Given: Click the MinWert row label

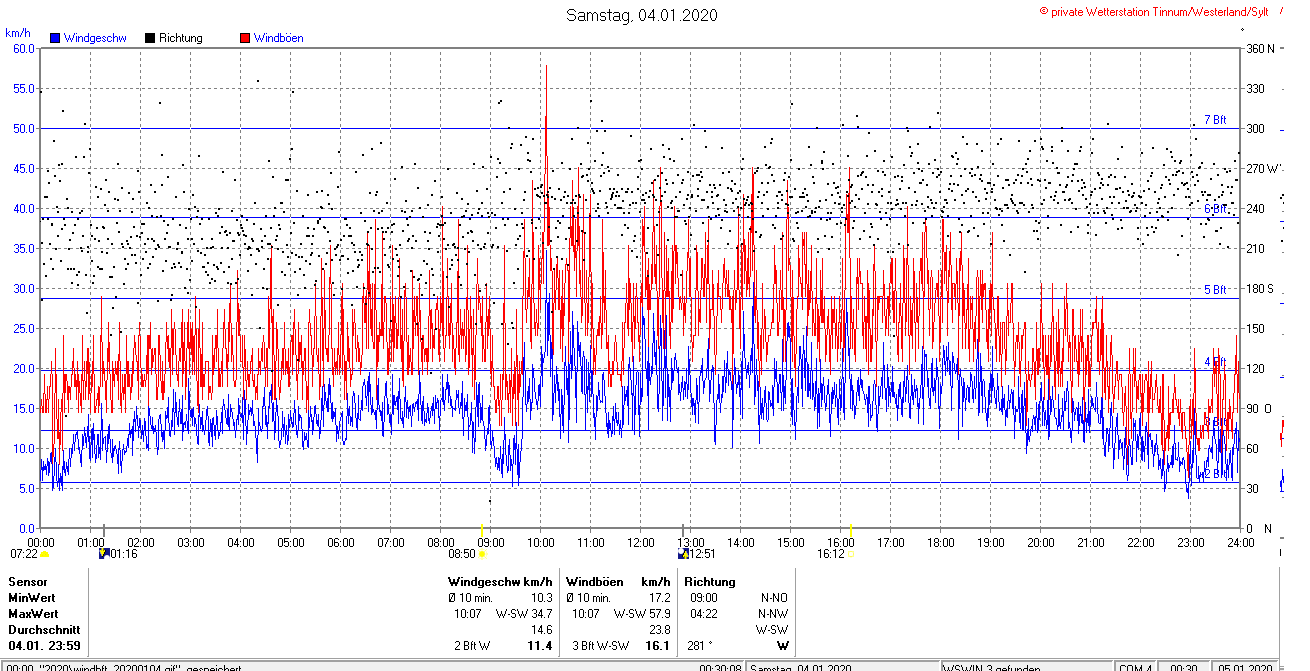Looking at the screenshot, I should tap(33, 598).
